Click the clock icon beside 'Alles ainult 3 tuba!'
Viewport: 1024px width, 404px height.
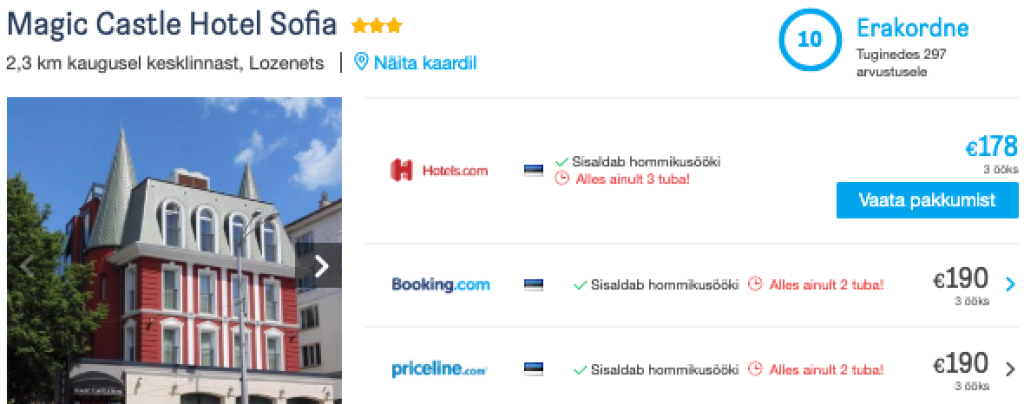point(561,179)
